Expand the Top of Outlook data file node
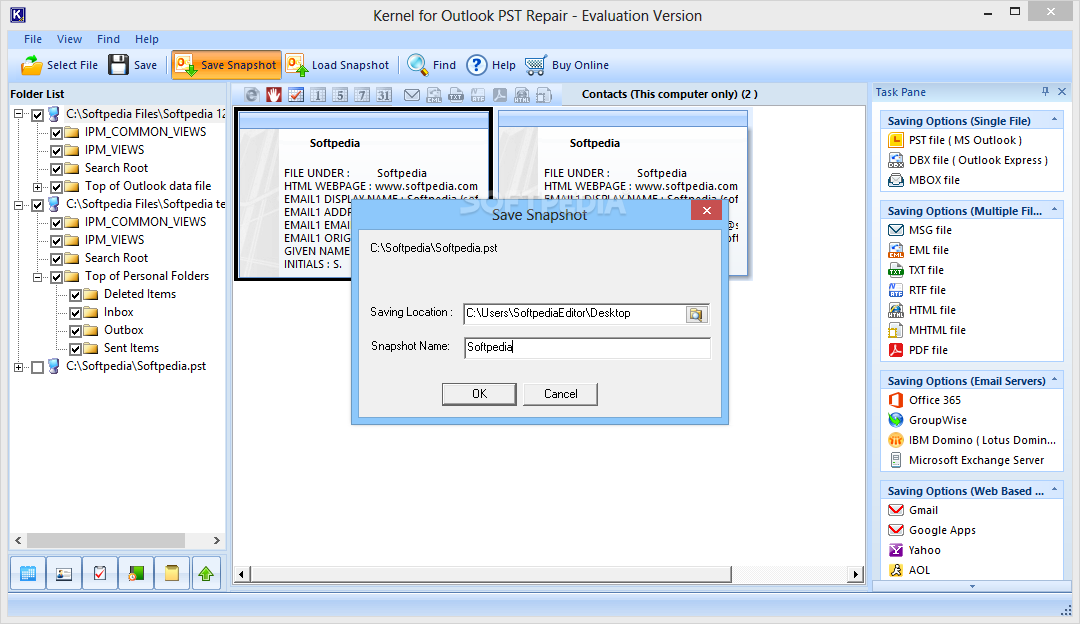The height and width of the screenshot is (624, 1080). 37,187
